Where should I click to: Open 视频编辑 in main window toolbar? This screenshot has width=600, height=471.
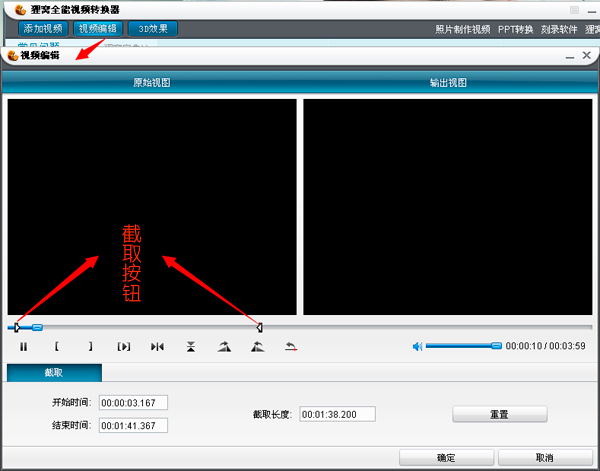pyautogui.click(x=98, y=29)
